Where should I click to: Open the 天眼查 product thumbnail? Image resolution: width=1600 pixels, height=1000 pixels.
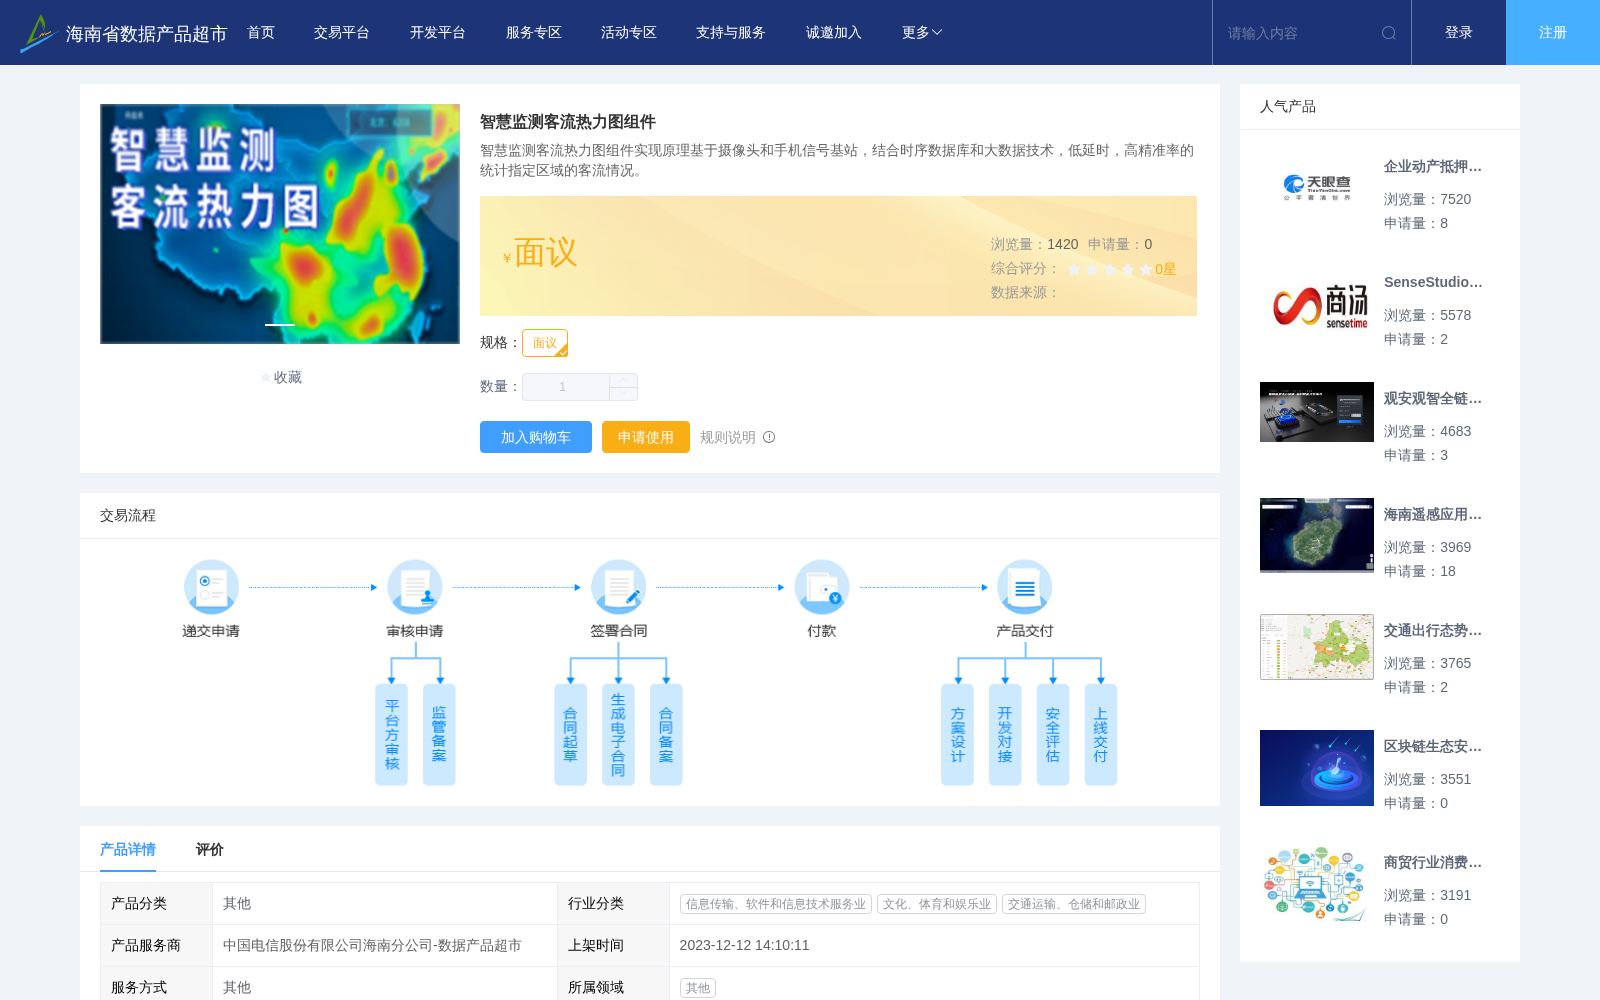coord(1317,187)
